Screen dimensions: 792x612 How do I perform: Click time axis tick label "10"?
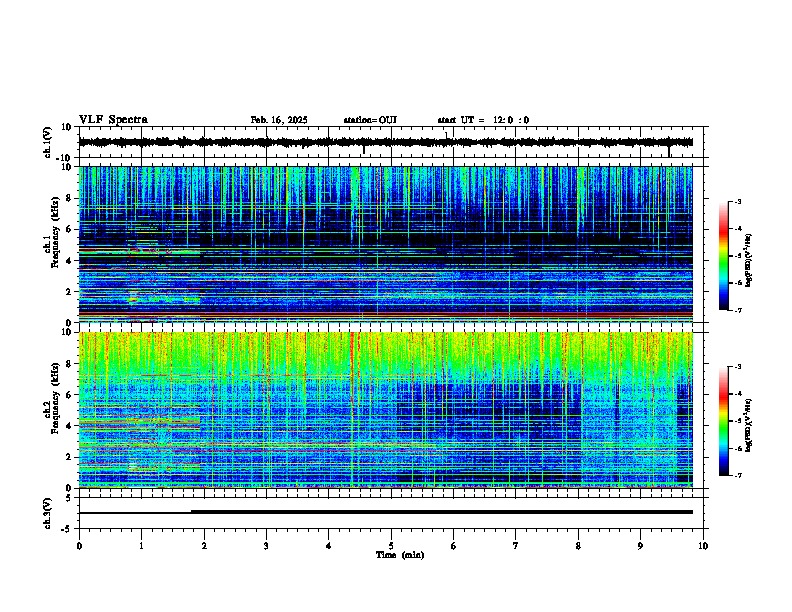coord(703,546)
